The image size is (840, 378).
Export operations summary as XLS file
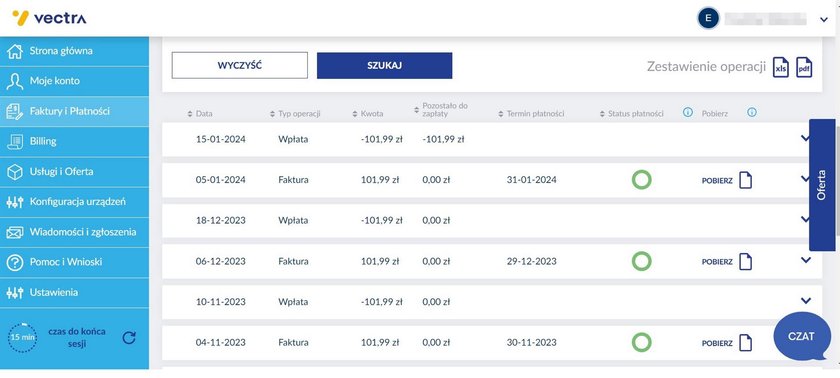point(781,68)
